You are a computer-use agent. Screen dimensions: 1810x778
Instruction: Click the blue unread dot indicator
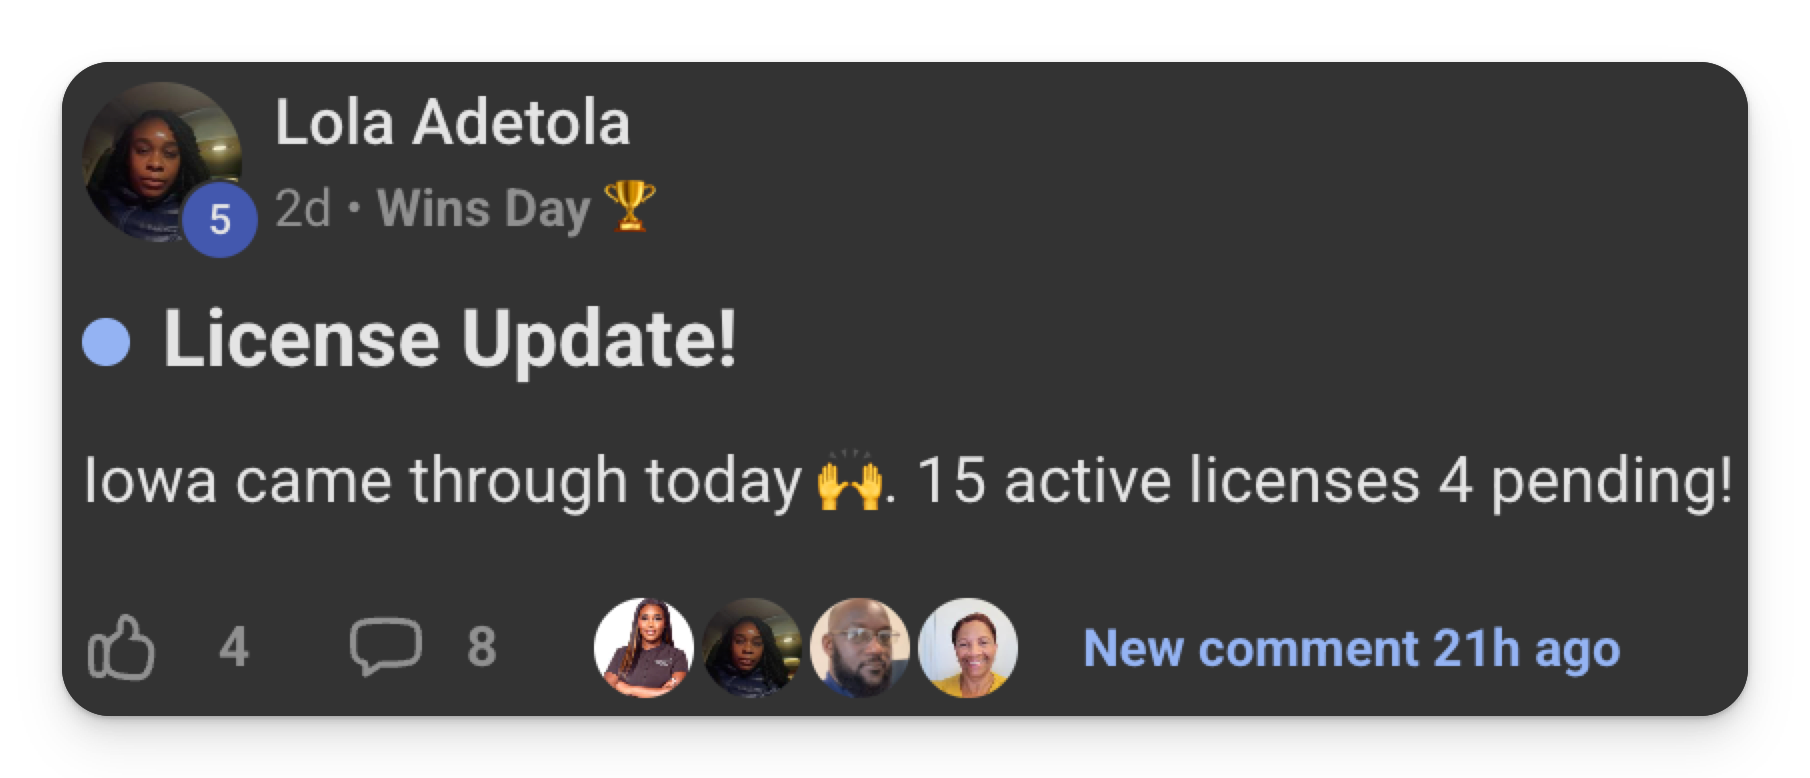click(x=106, y=342)
